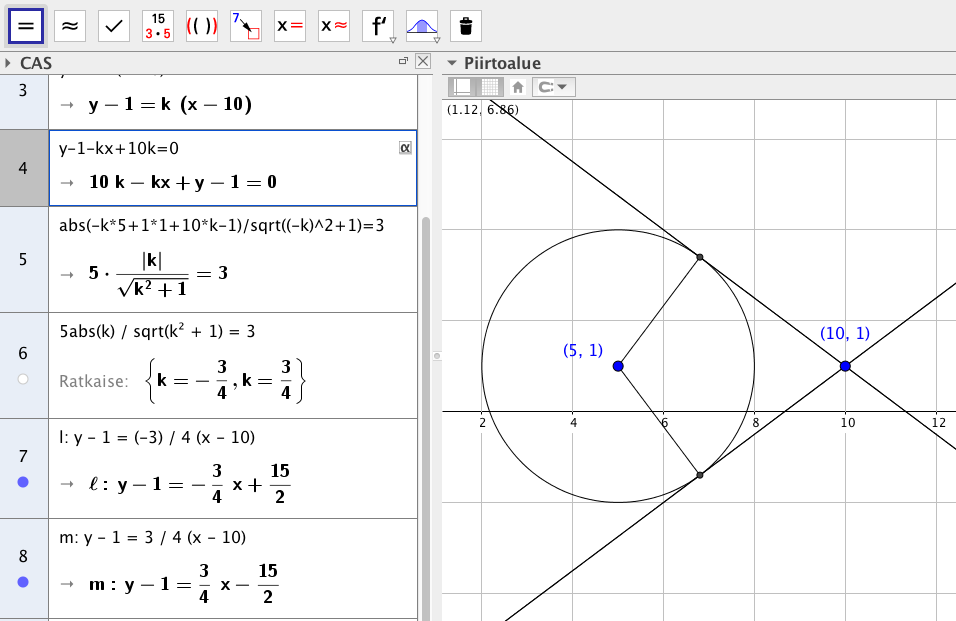Toggle visibility circle for row 6
956x621 pixels.
click(23, 379)
